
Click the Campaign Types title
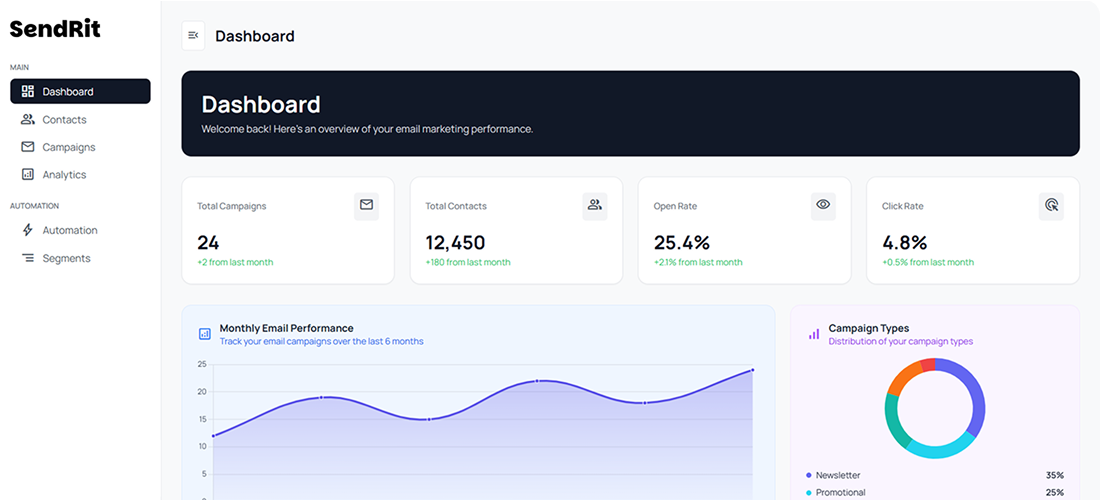[x=868, y=328]
